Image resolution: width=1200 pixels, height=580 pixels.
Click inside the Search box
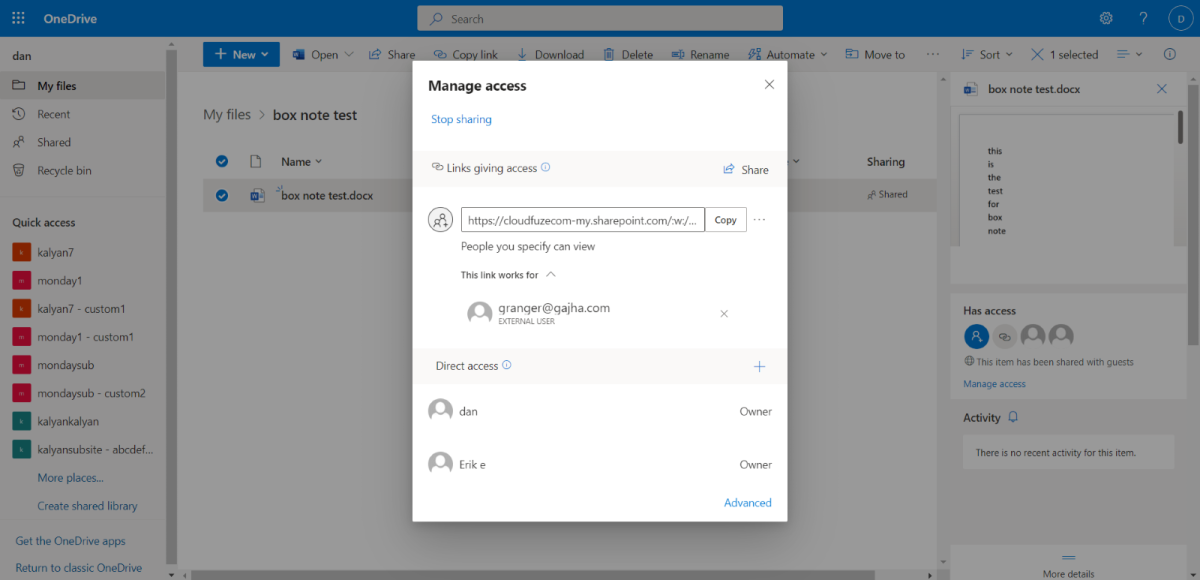click(600, 18)
